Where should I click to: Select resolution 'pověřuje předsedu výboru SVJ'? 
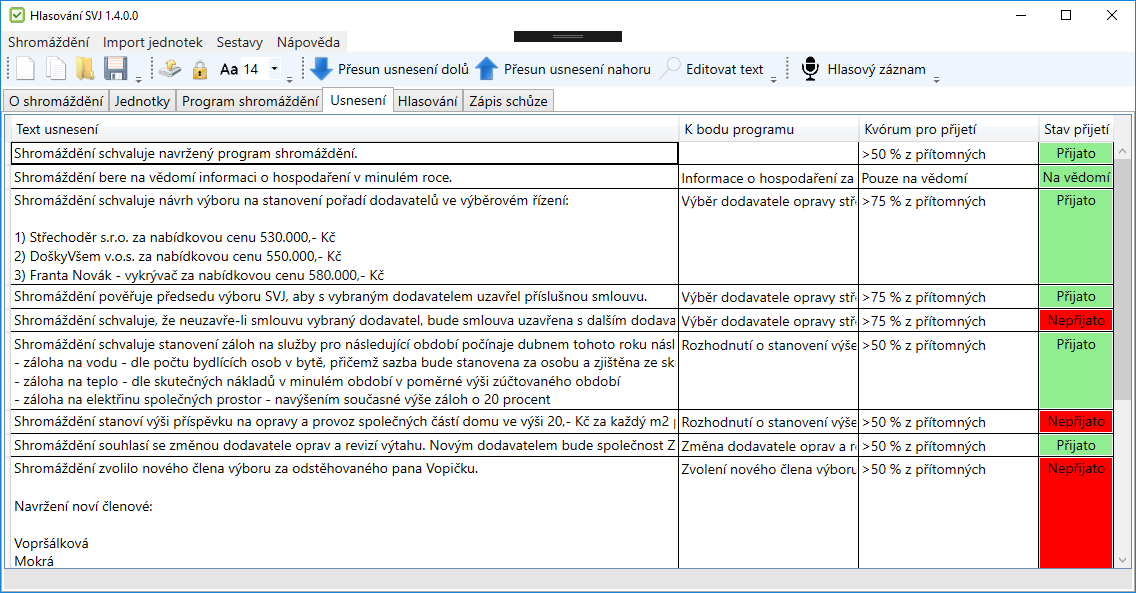pyautogui.click(x=345, y=297)
